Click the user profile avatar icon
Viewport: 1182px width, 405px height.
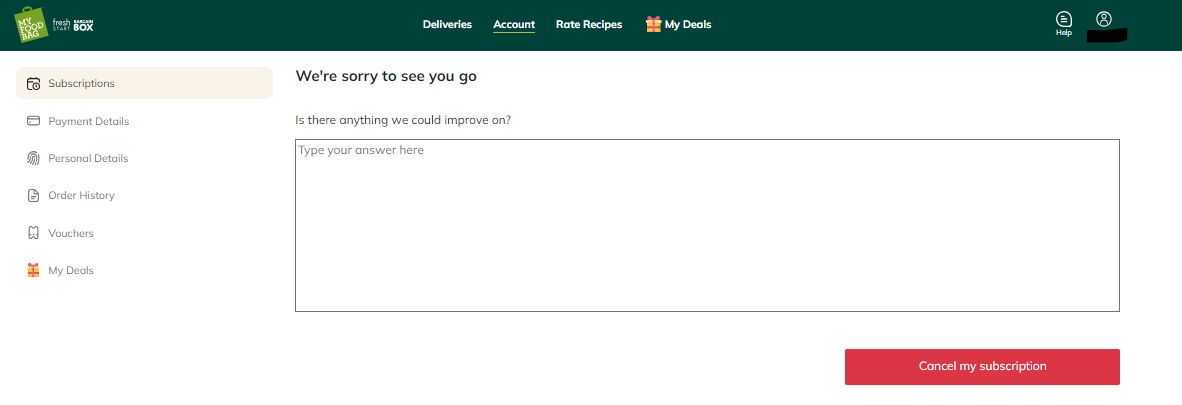[1104, 20]
